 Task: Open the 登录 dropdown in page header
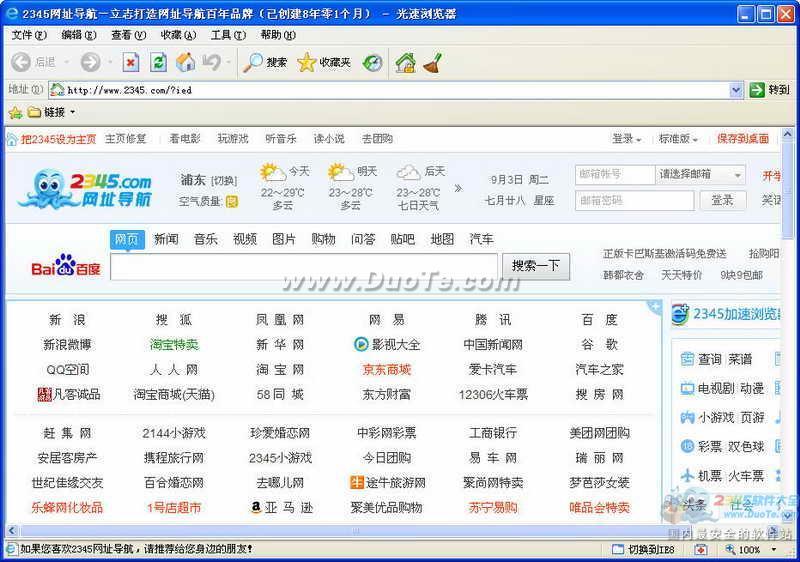click(x=627, y=139)
